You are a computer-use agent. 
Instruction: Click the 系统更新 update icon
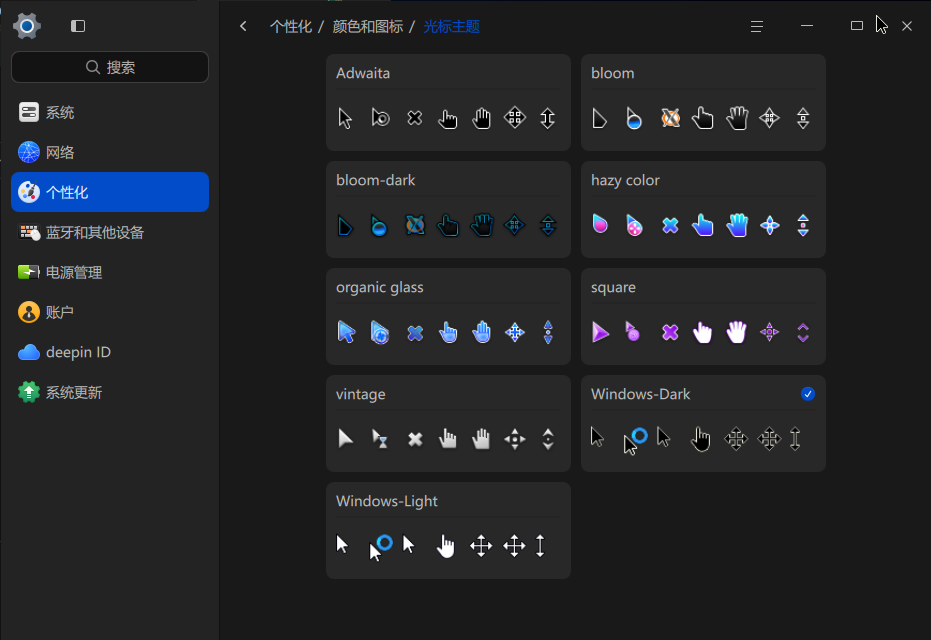pos(28,392)
